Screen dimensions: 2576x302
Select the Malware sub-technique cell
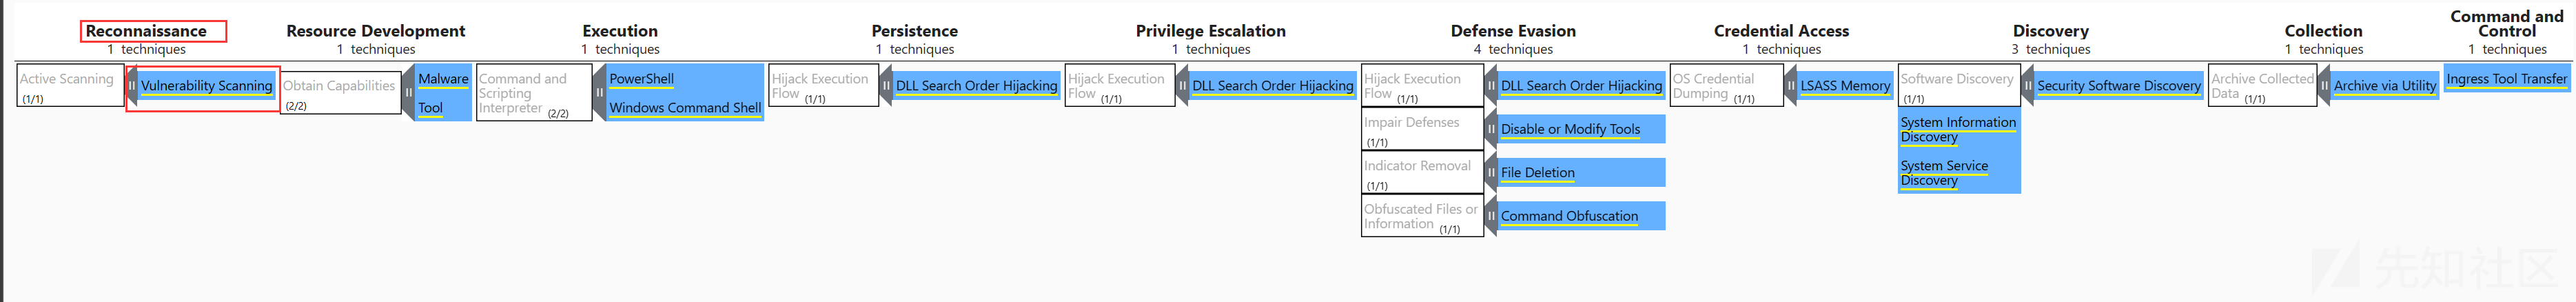(443, 79)
